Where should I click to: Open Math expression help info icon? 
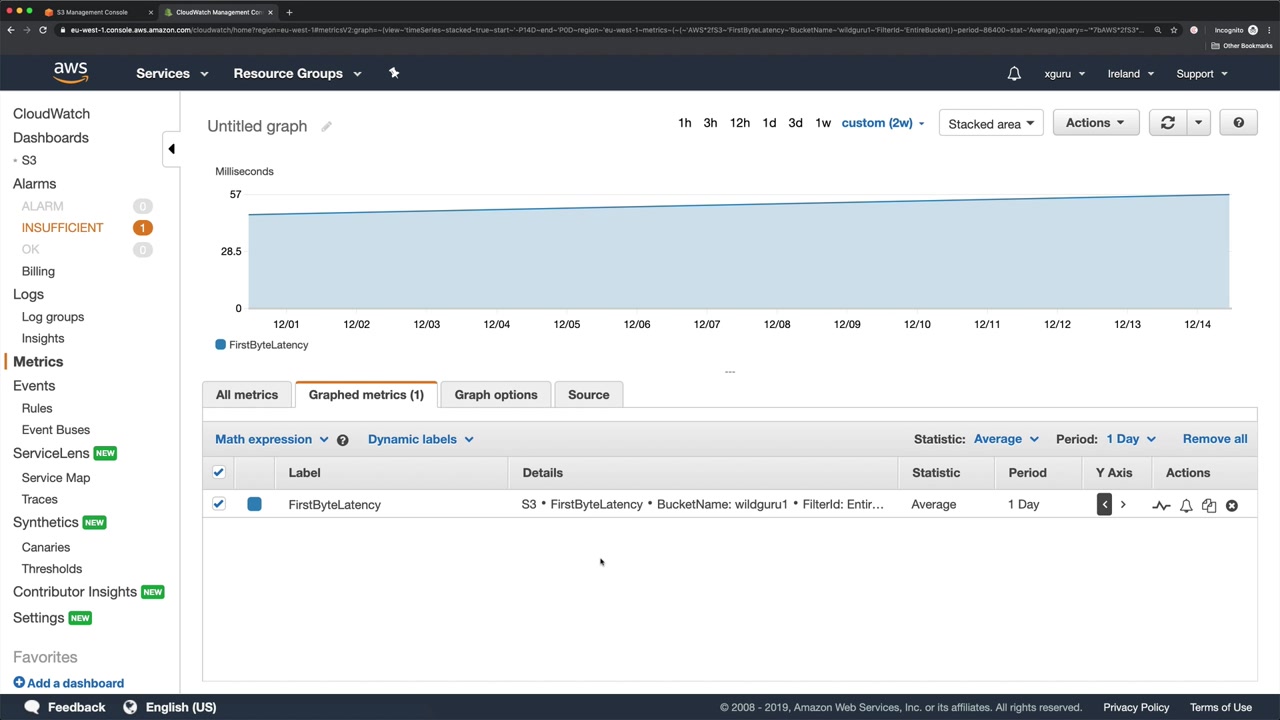pyautogui.click(x=342, y=440)
